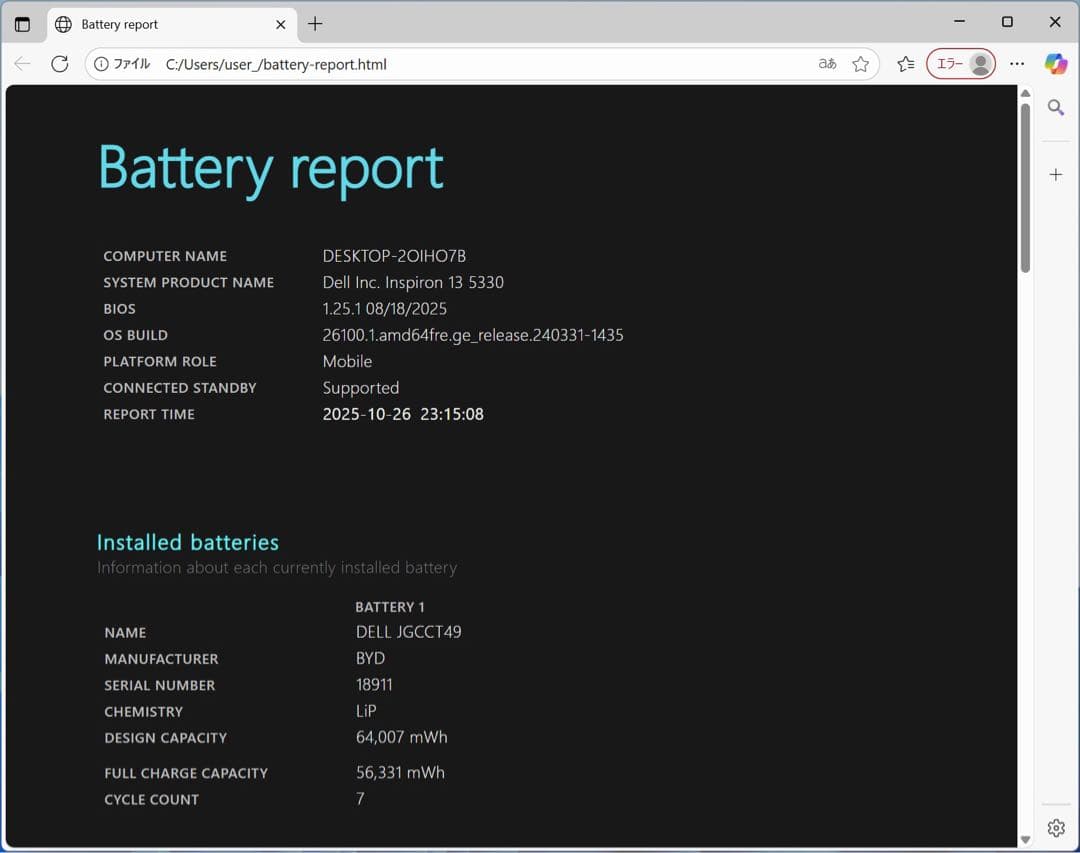Screen dimensions: 1080x853
Task: Customize the sidebar with the plus icon
Action: (x=1056, y=174)
